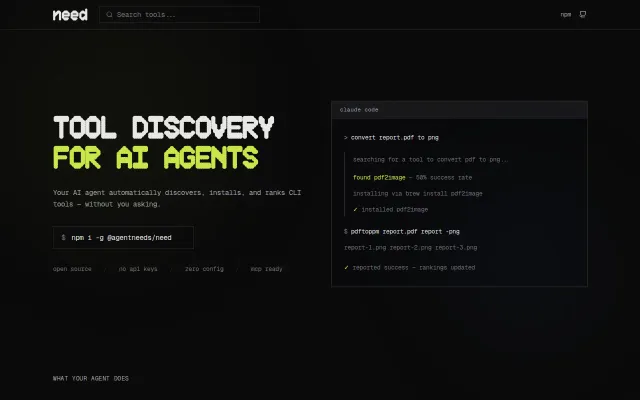Click 'reported success - rankings updated' line

click(410, 268)
